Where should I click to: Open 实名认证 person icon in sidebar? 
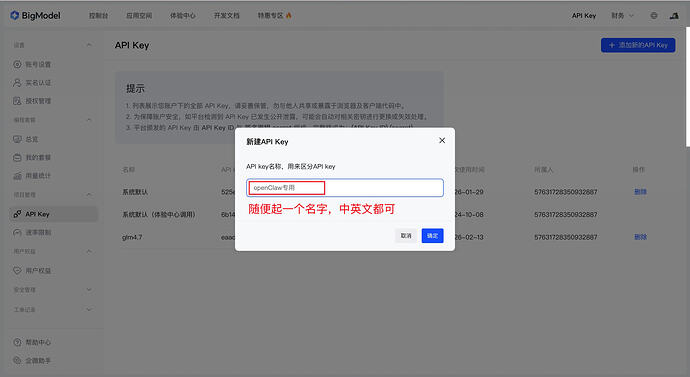(x=17, y=83)
